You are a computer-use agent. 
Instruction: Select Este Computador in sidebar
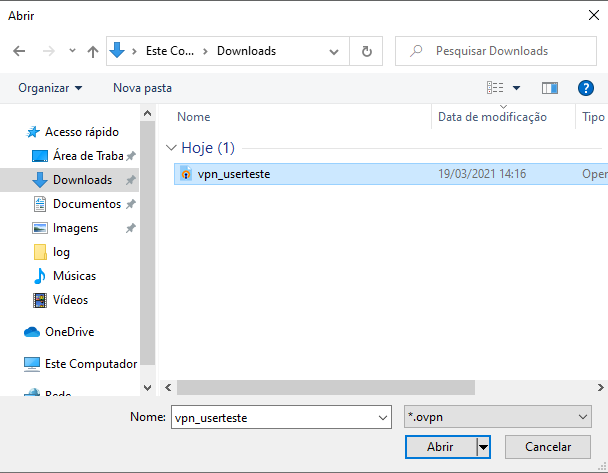point(90,364)
